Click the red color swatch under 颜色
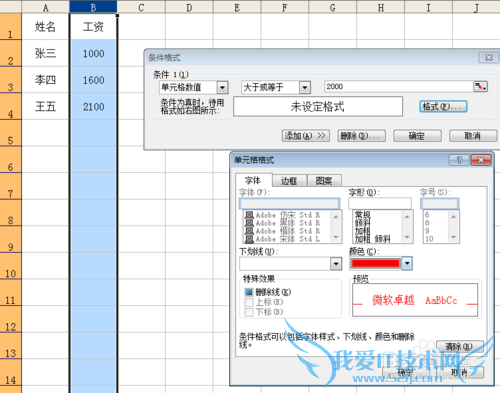This screenshot has height=393, width=500. click(375, 263)
